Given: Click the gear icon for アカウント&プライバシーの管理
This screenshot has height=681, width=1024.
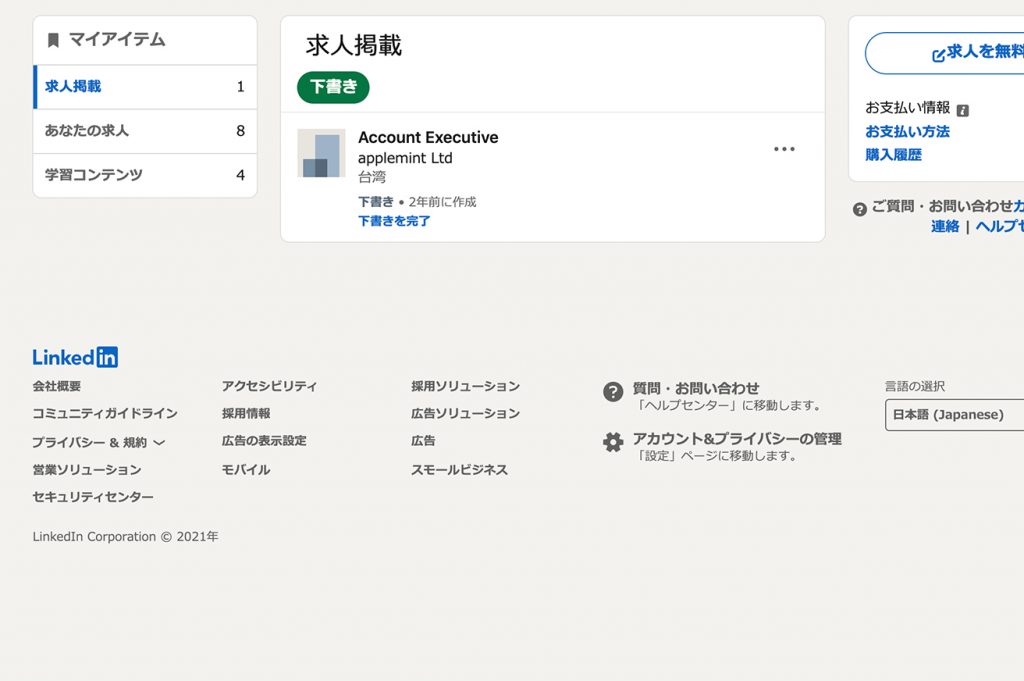Looking at the screenshot, I should [x=613, y=442].
